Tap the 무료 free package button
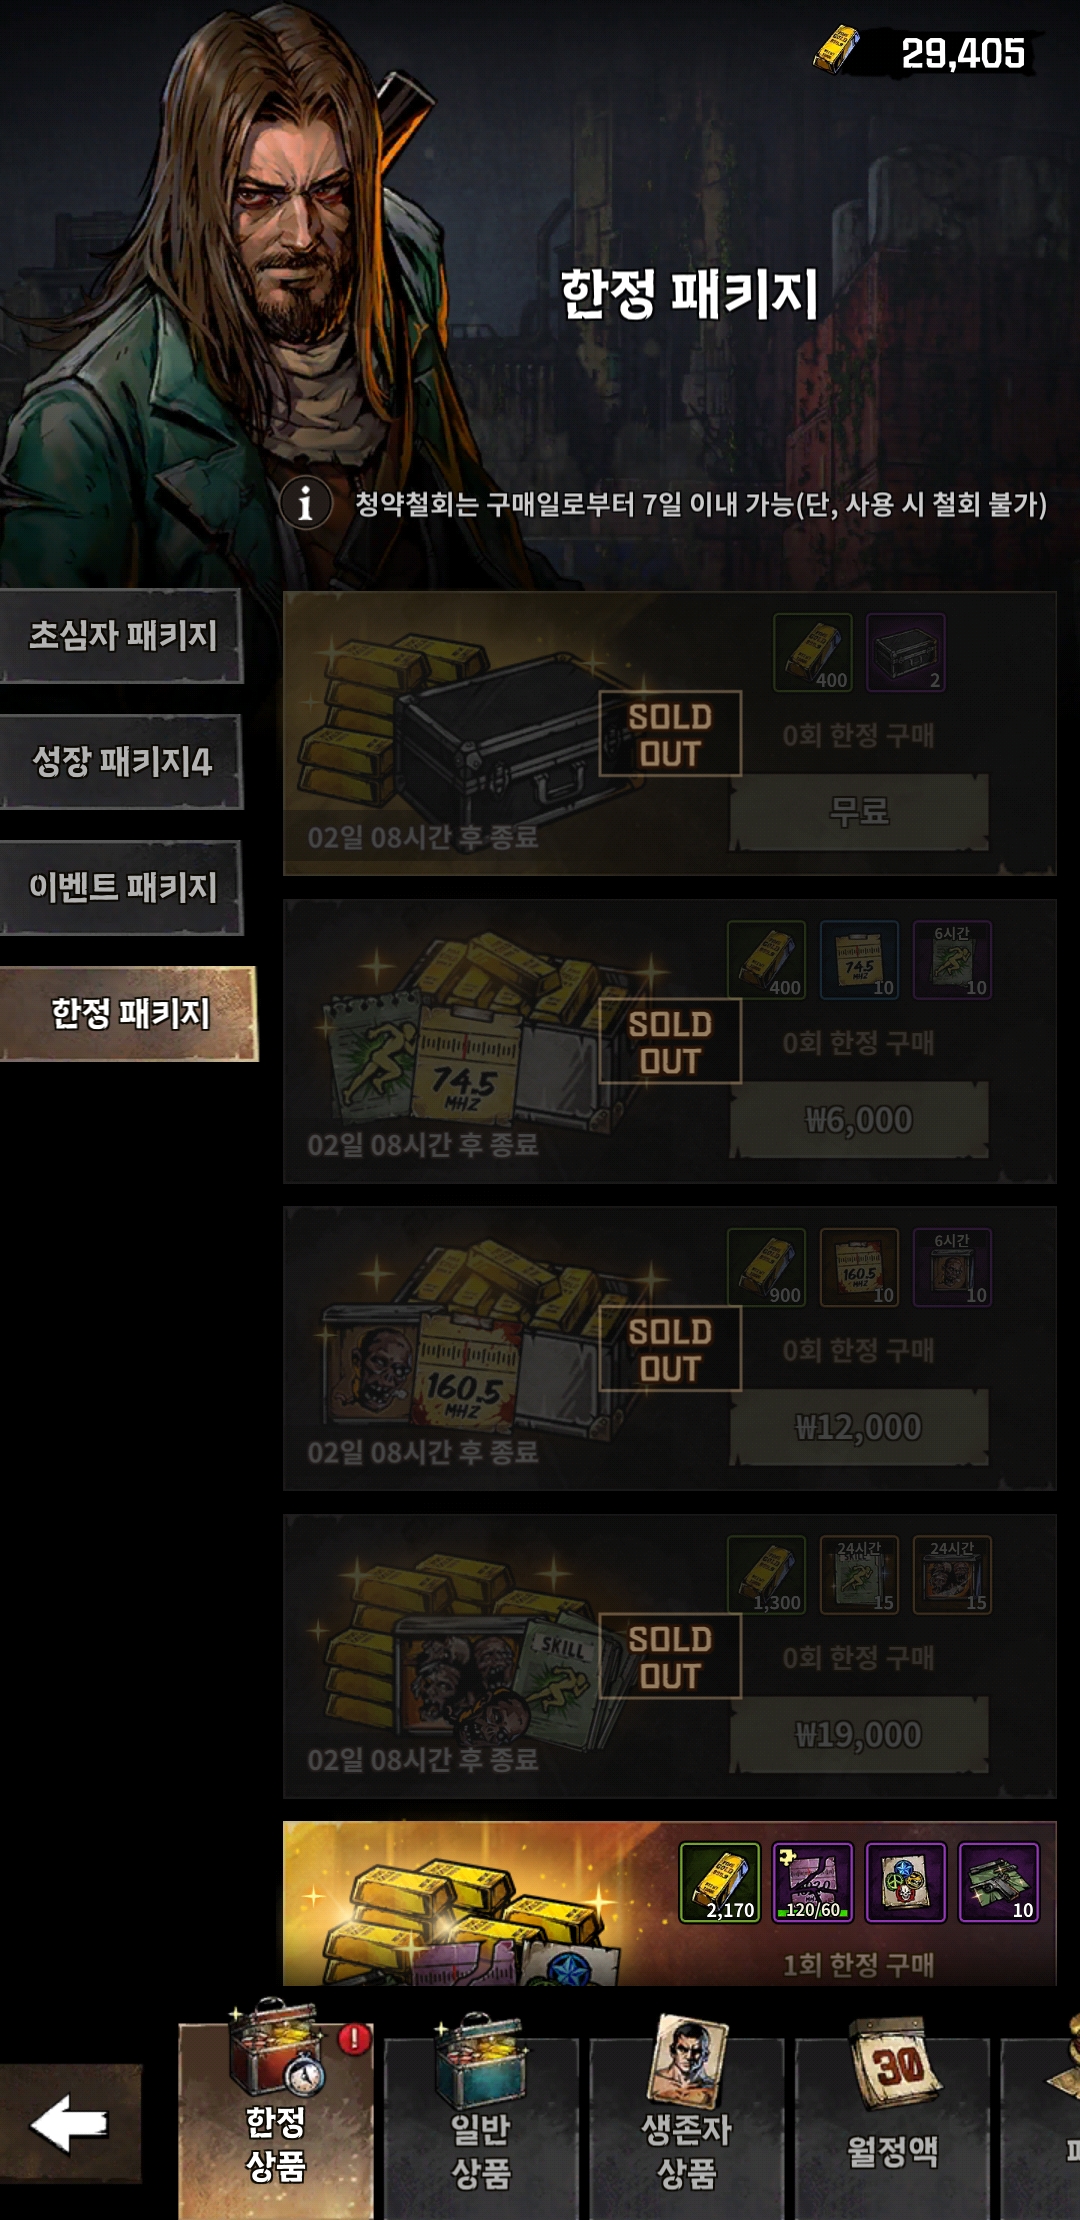1080x2220 pixels. (x=859, y=811)
